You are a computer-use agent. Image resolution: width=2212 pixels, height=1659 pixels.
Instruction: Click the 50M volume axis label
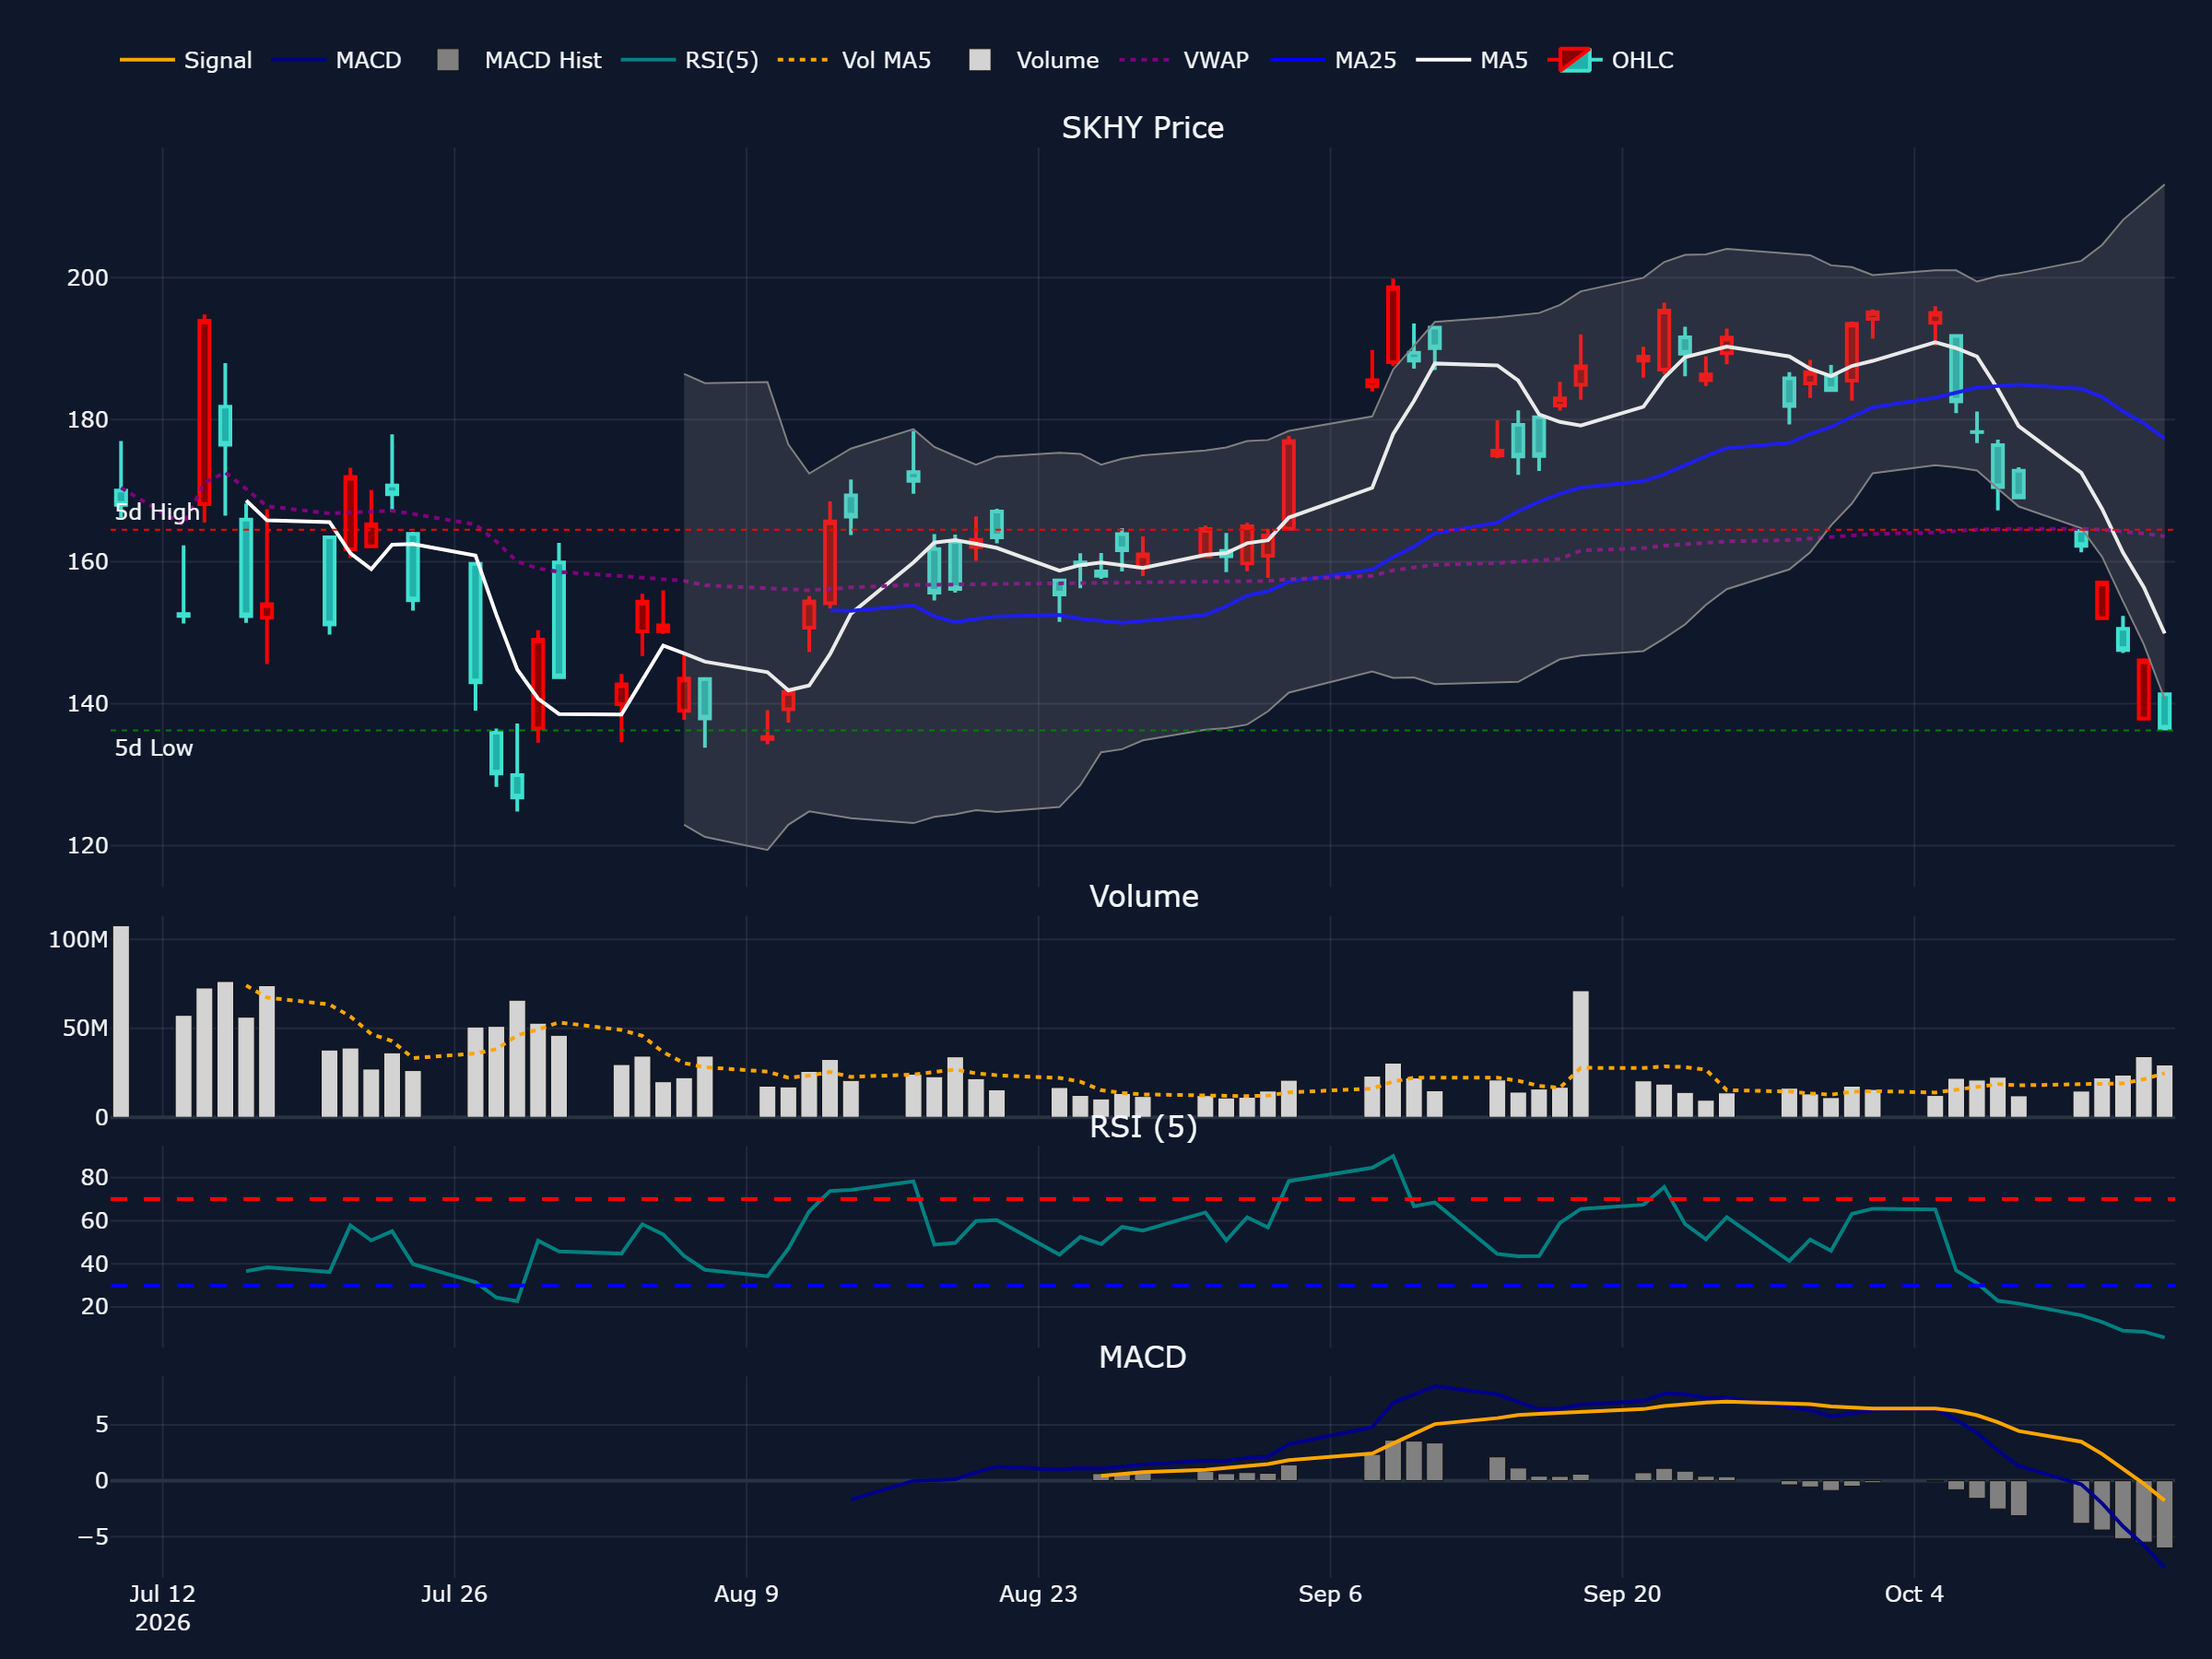coord(85,1029)
